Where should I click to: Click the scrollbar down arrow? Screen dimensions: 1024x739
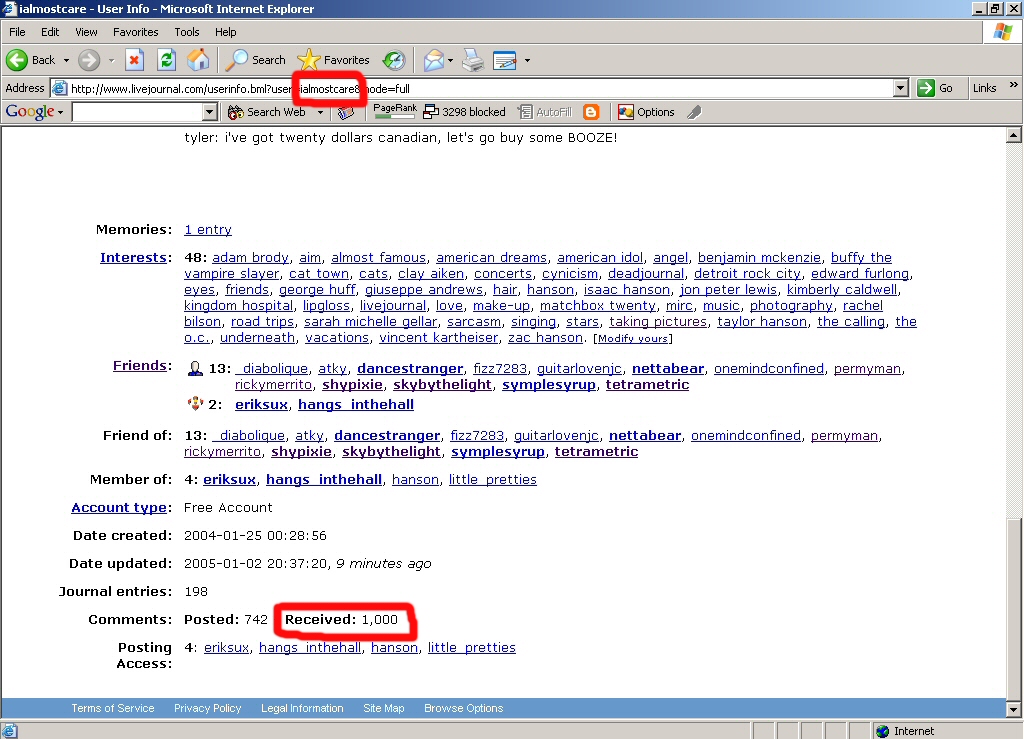pos(1014,709)
